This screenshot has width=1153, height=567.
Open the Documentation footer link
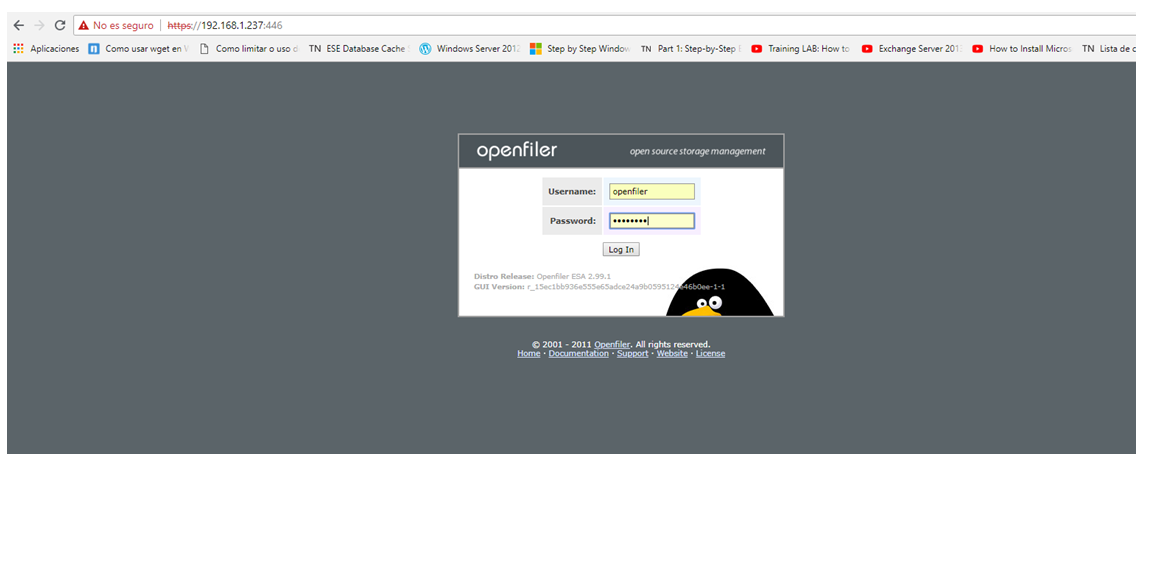click(579, 354)
